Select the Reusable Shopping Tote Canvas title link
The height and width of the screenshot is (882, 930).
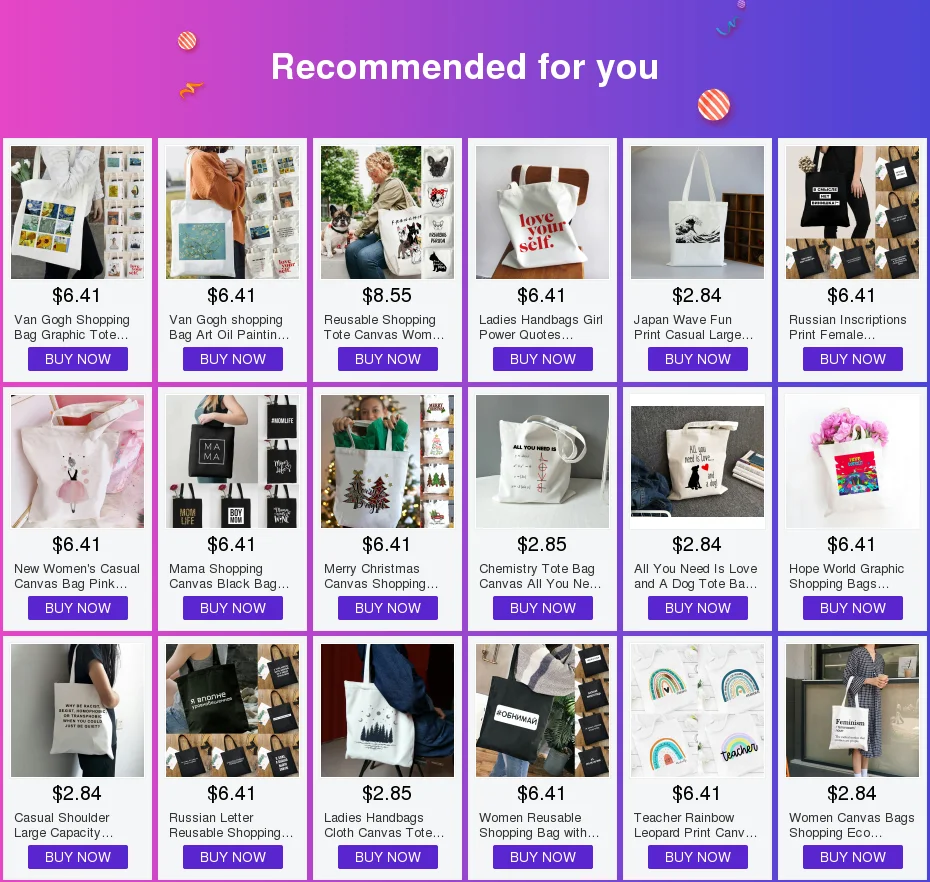[384, 327]
